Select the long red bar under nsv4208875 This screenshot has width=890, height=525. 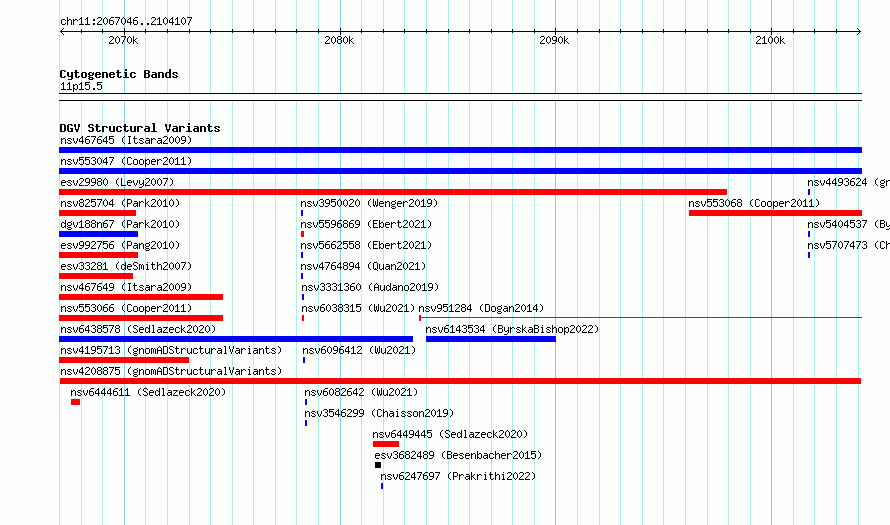[460, 381]
